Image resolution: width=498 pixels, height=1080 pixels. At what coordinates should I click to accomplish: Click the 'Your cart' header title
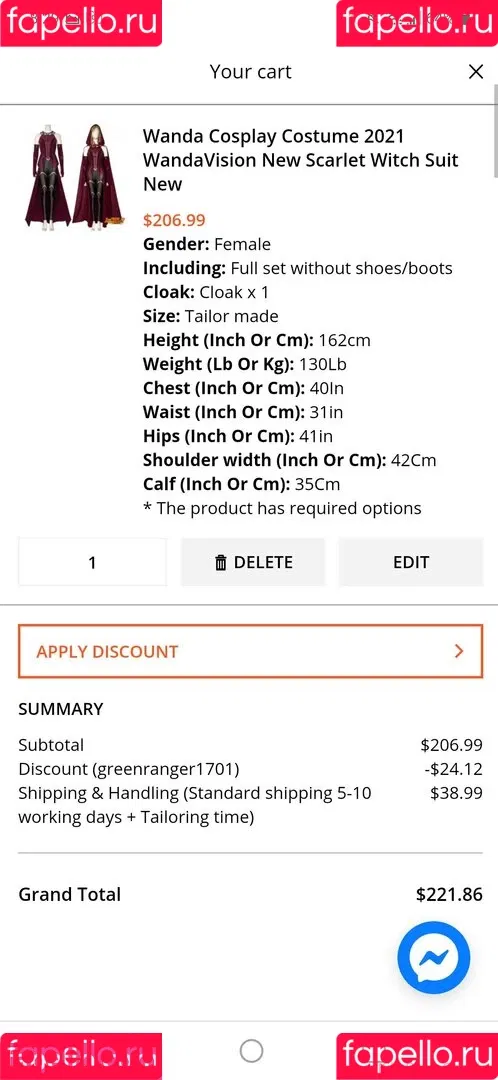pos(251,72)
